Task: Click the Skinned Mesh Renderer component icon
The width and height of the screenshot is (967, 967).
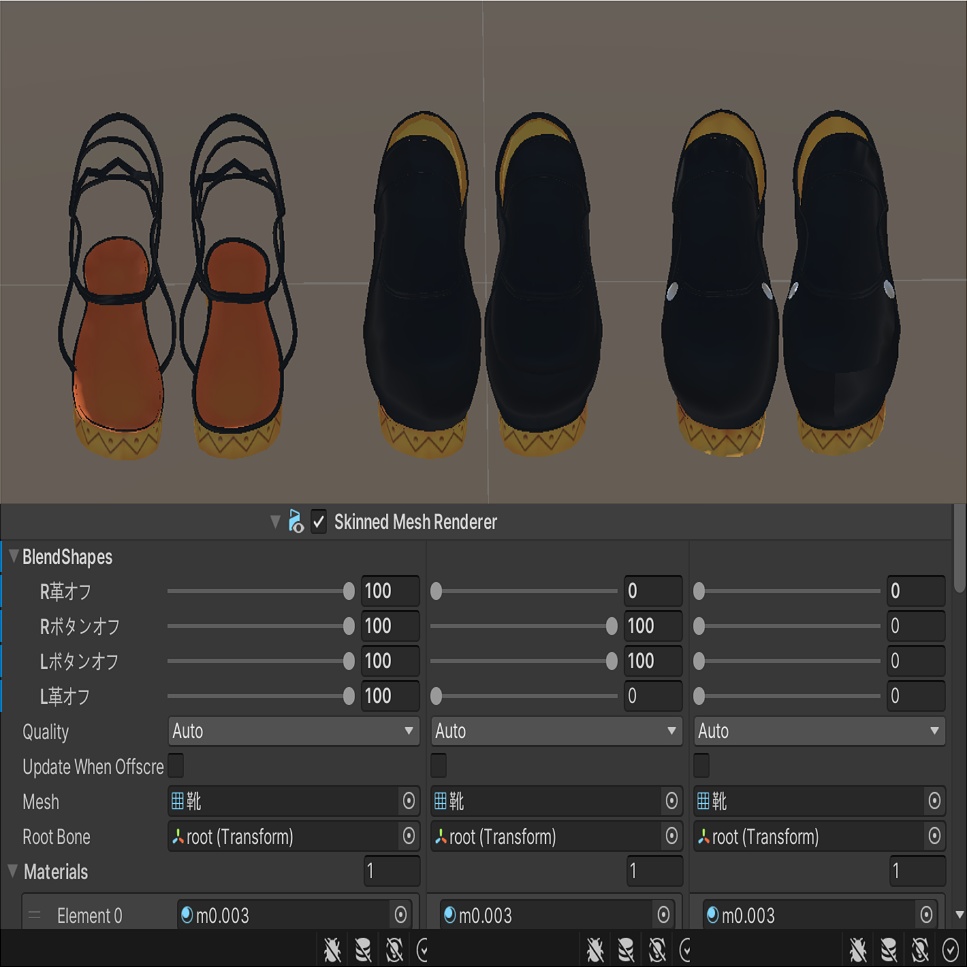Action: tap(295, 522)
